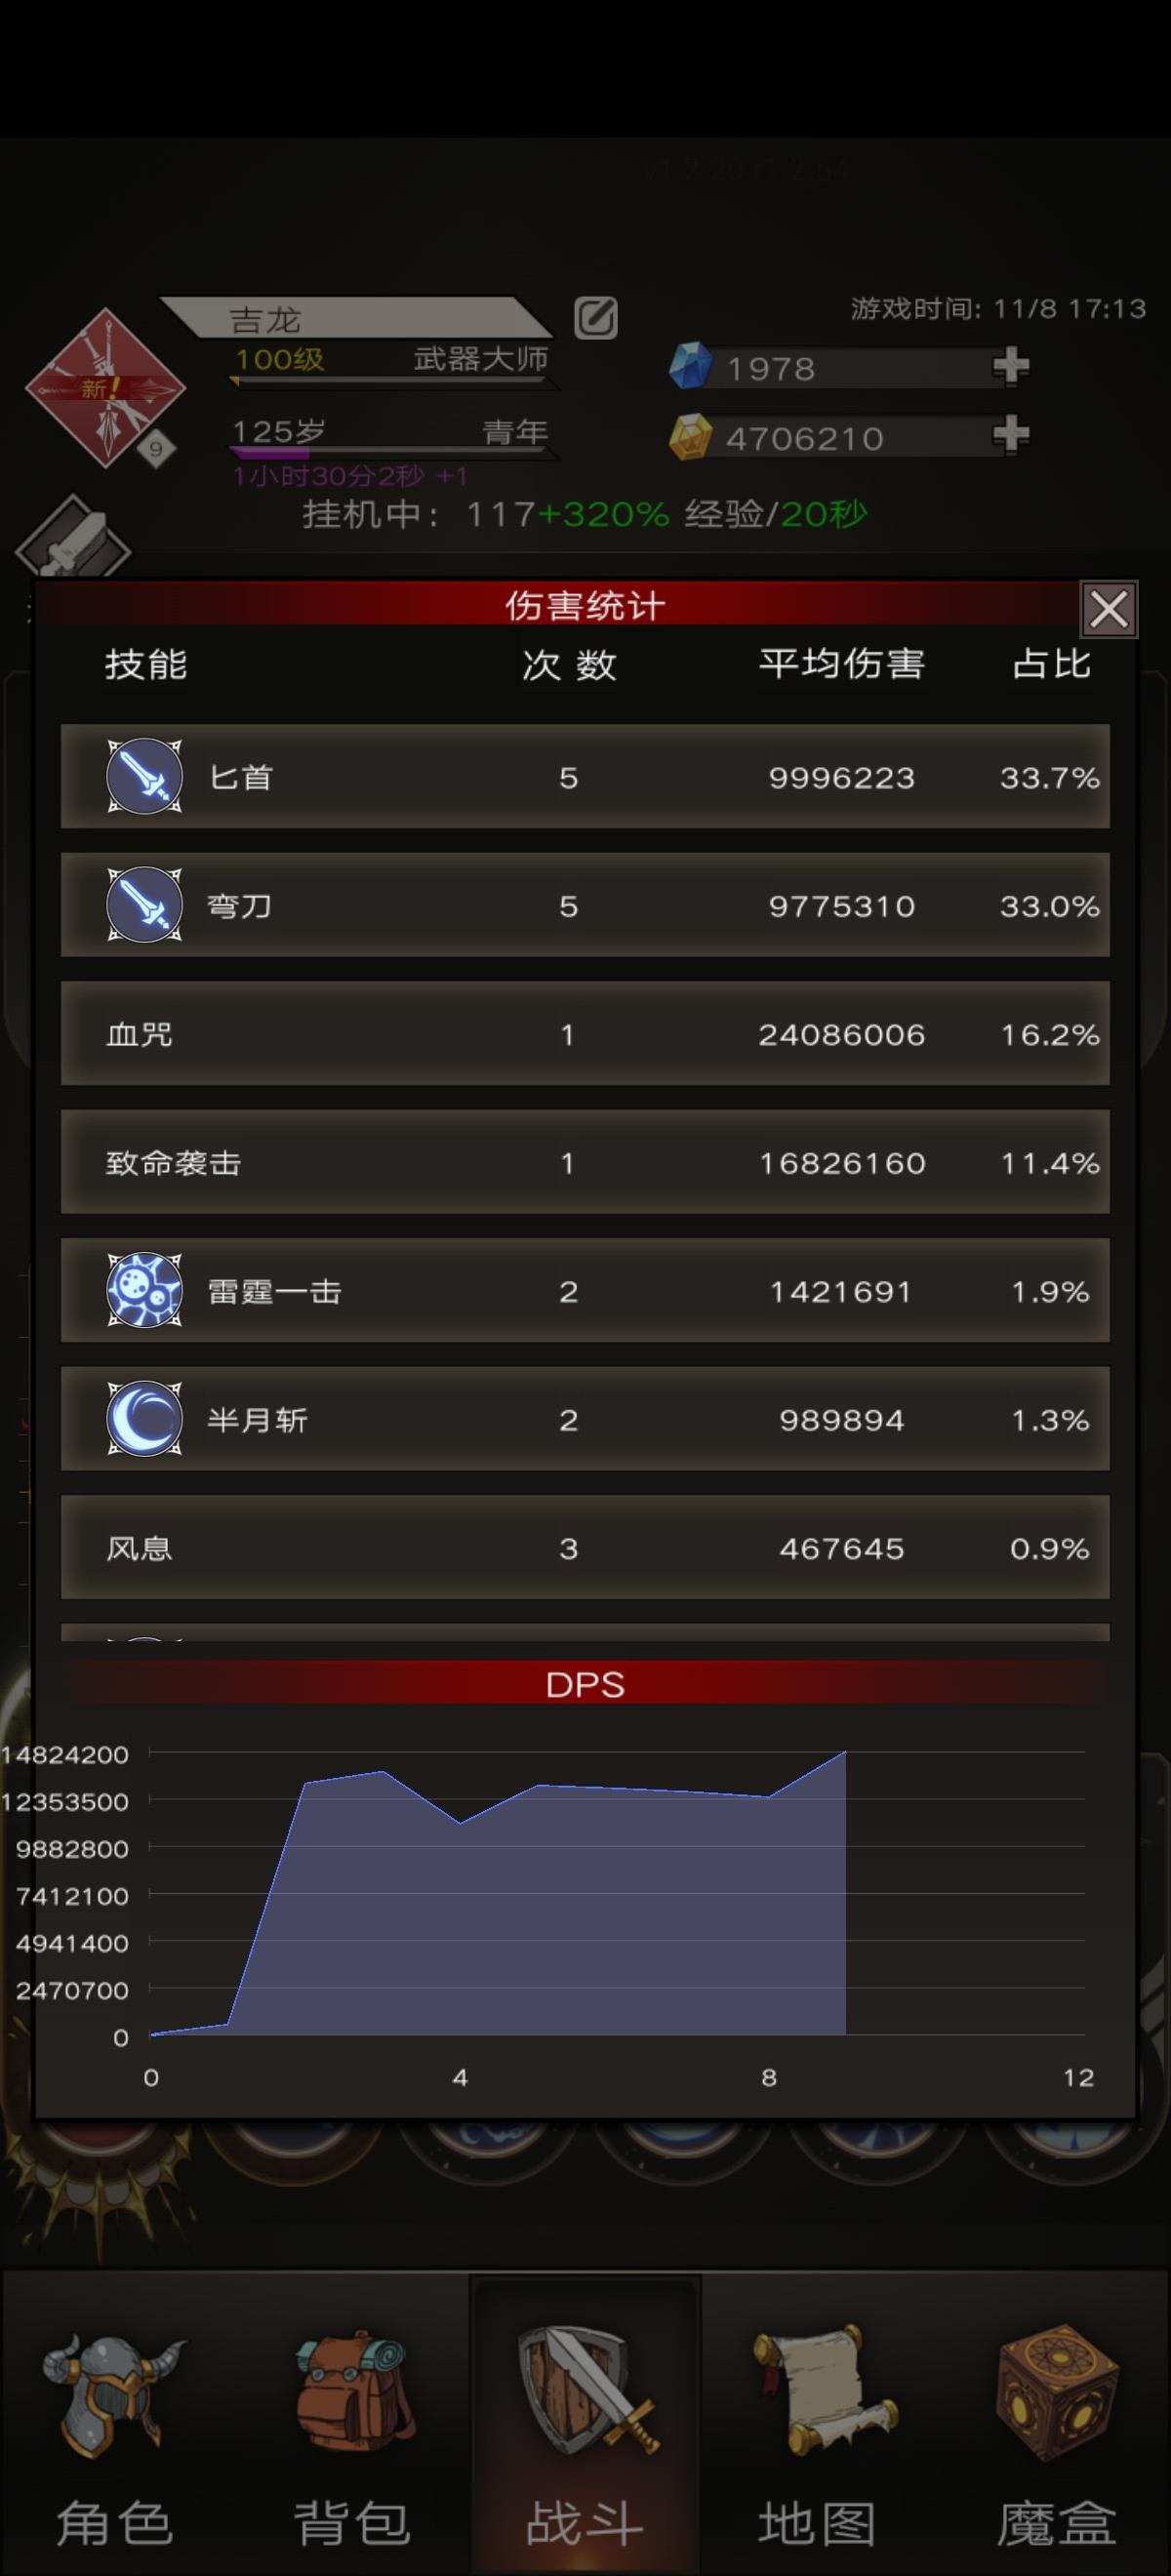Screen dimensions: 1171x2576
Task: Tap the red diamond class emblem avatar
Action: click(105, 388)
